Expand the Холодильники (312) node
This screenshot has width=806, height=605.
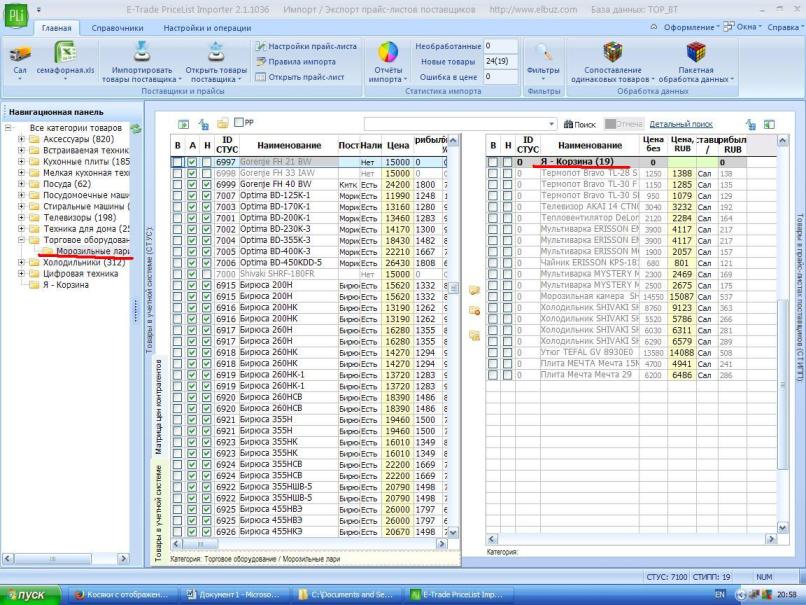[x=21, y=262]
